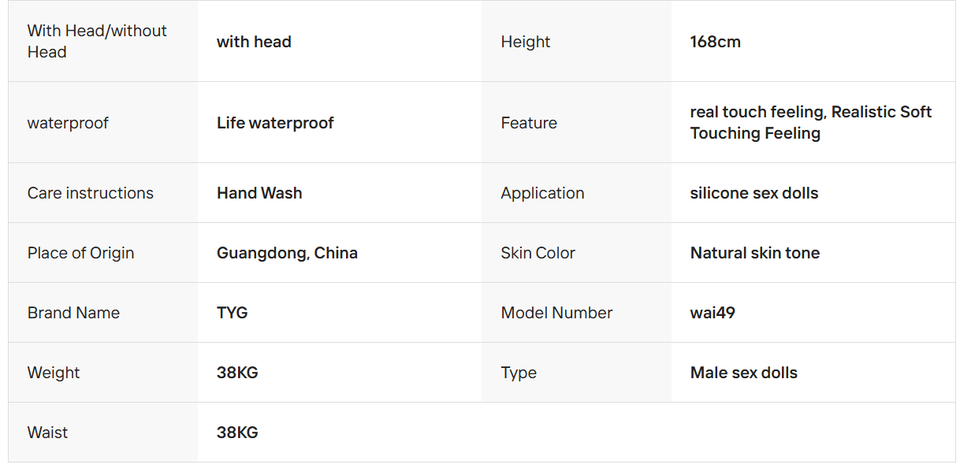Click the "Height" attribute label

pyautogui.click(x=526, y=42)
